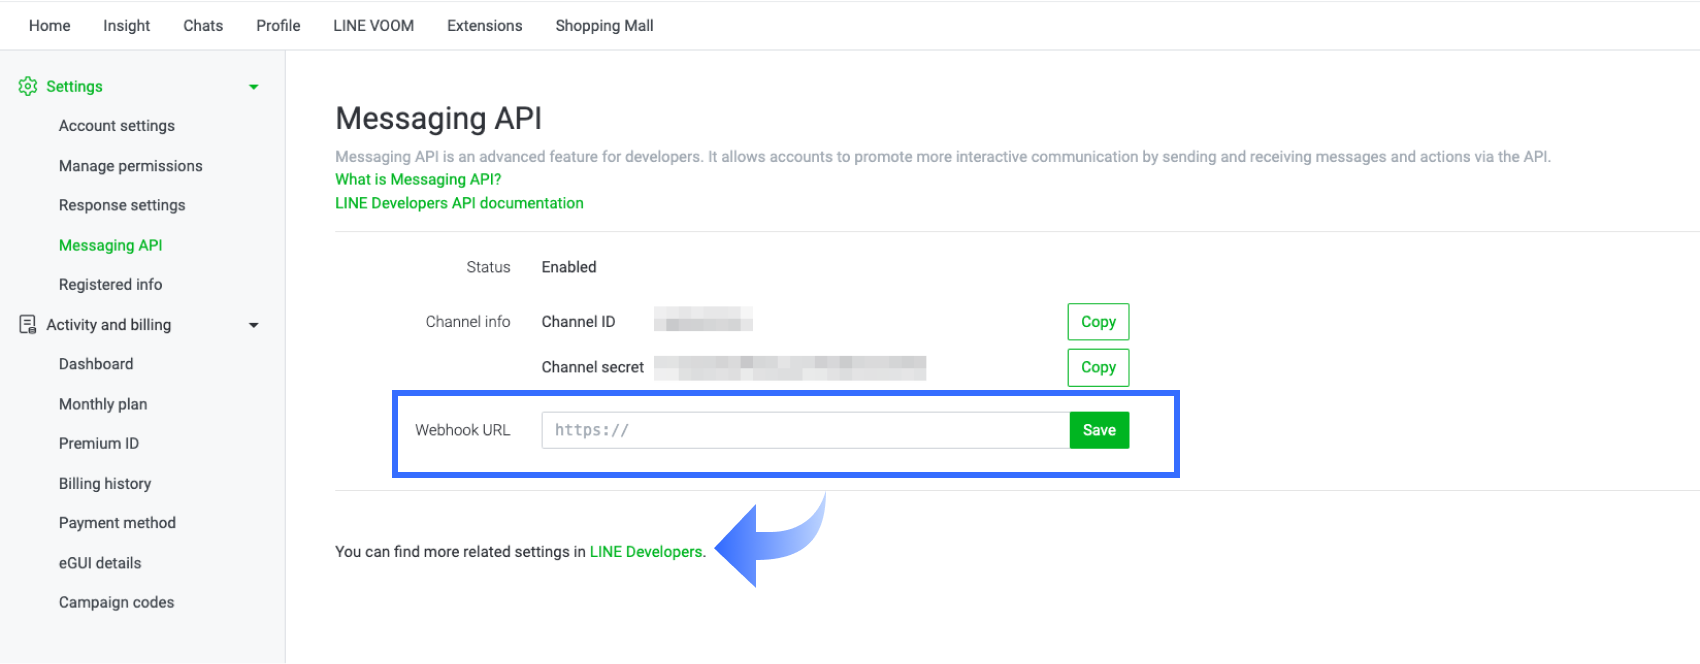Copy the Channel ID

(1097, 321)
